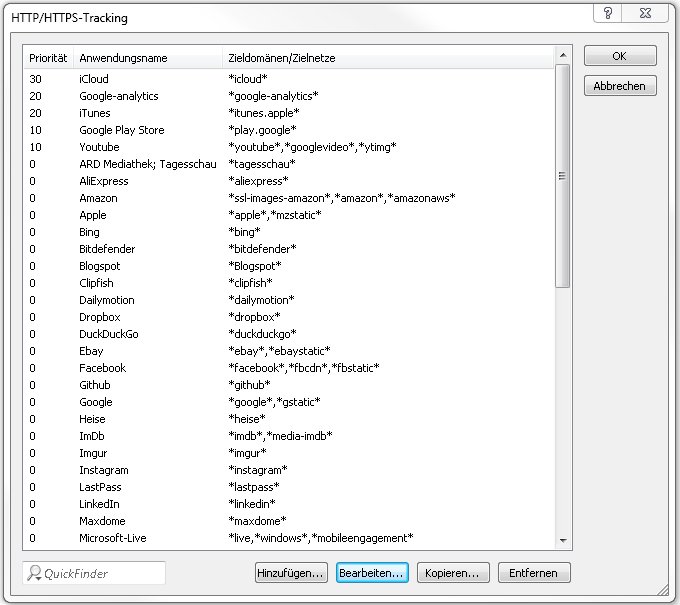680x605 pixels.
Task: Type in the QuickFinder search field
Action: point(100,573)
